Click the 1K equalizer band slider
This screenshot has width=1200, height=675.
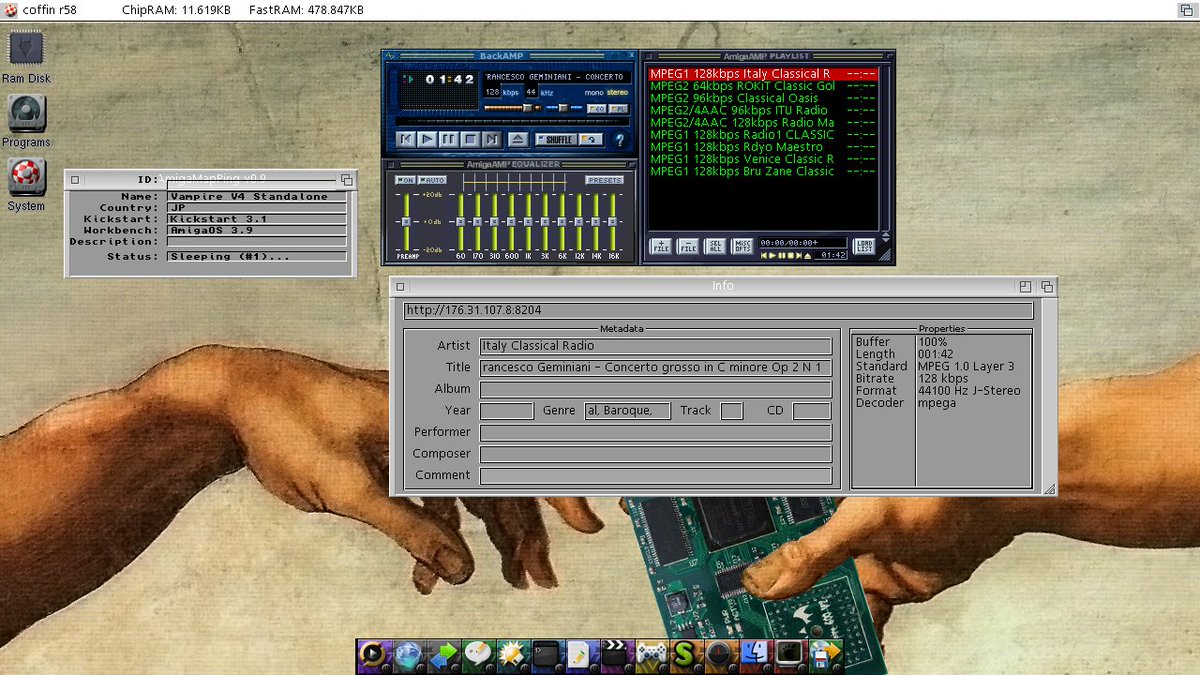[528, 221]
